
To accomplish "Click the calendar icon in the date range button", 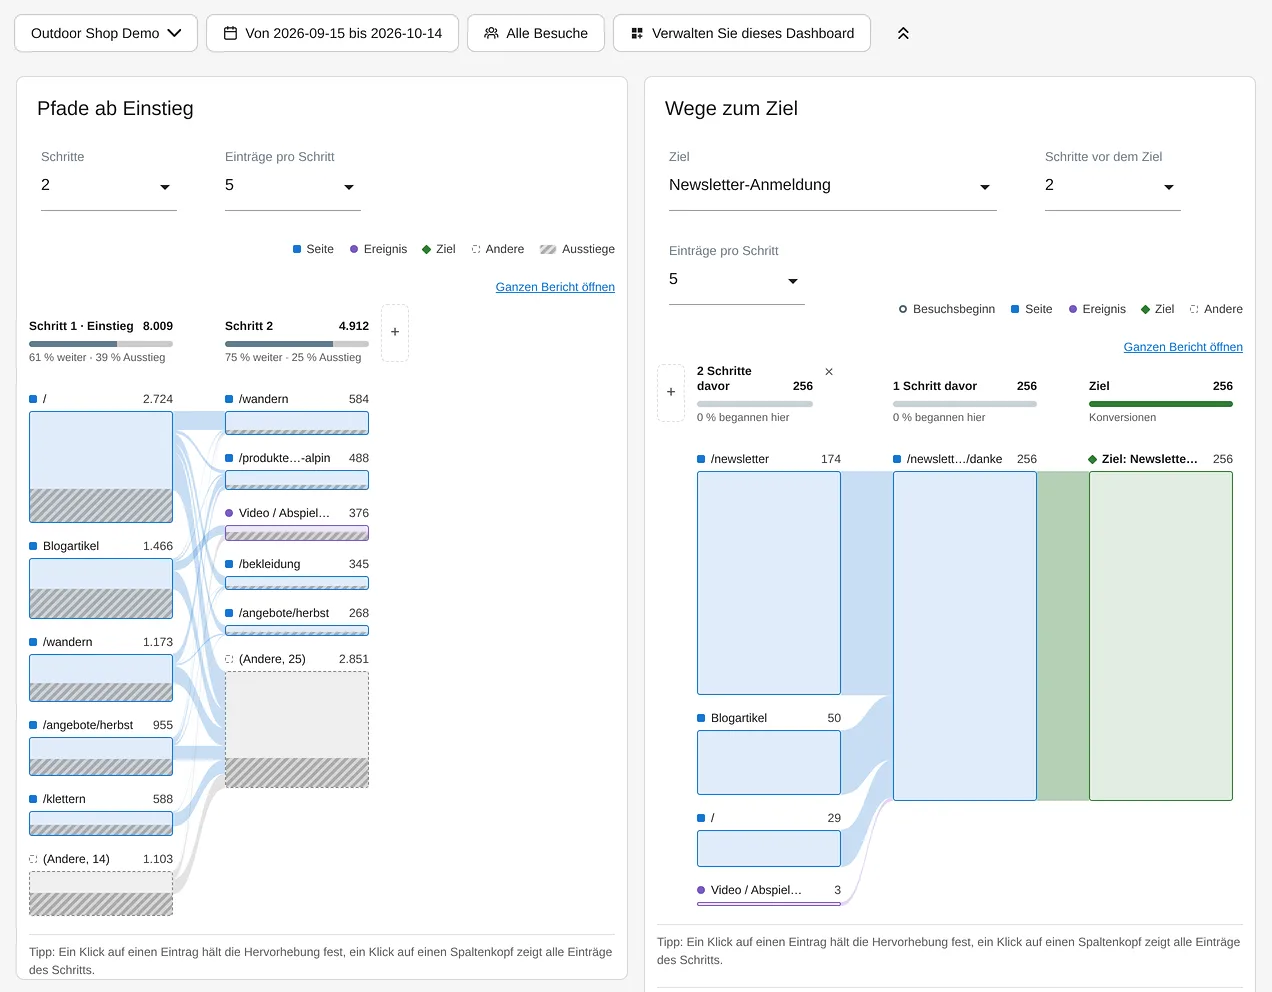I will point(230,33).
